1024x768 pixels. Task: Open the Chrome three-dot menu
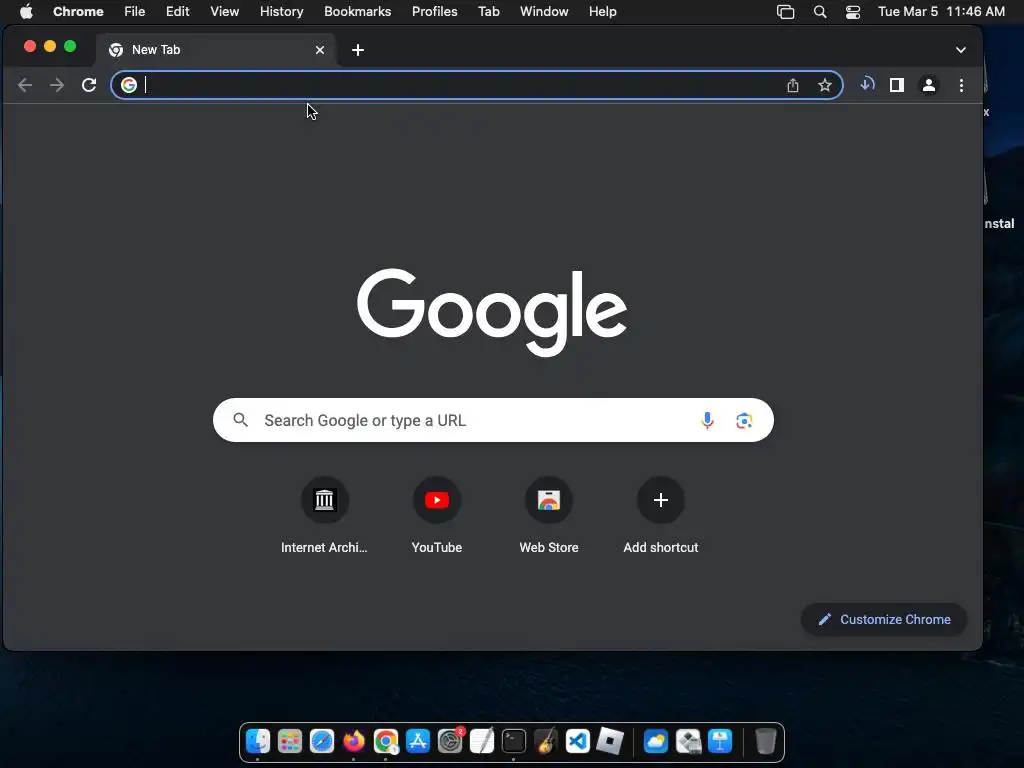(961, 85)
